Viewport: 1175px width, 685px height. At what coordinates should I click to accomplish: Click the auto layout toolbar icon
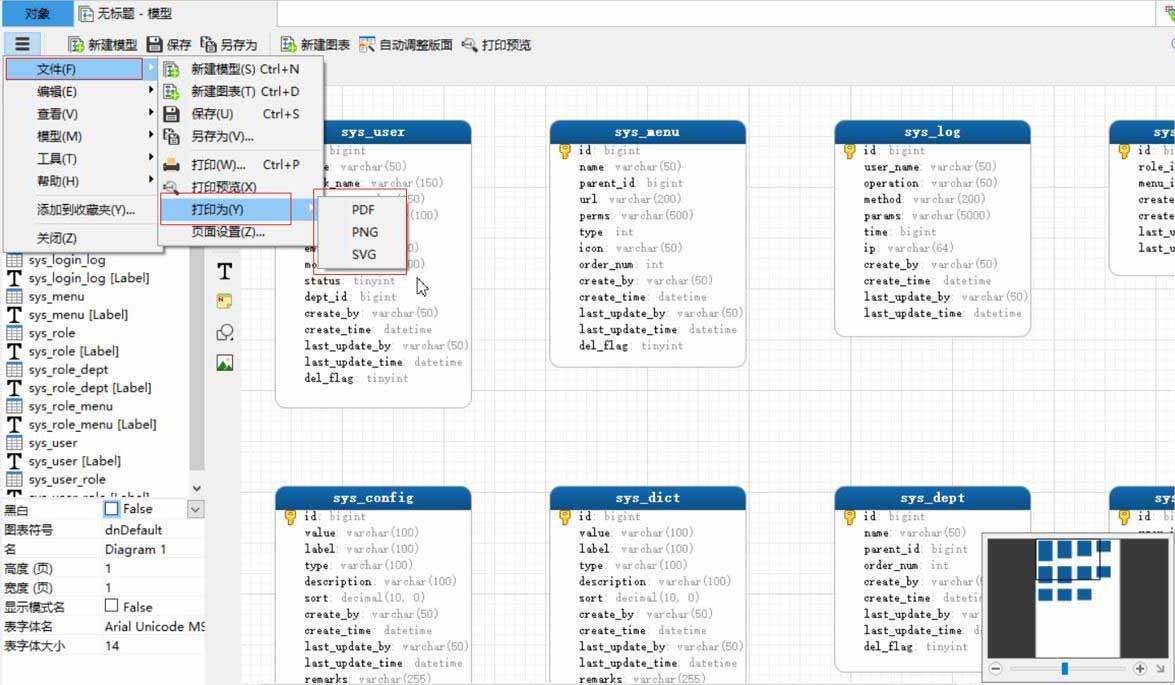(367, 45)
